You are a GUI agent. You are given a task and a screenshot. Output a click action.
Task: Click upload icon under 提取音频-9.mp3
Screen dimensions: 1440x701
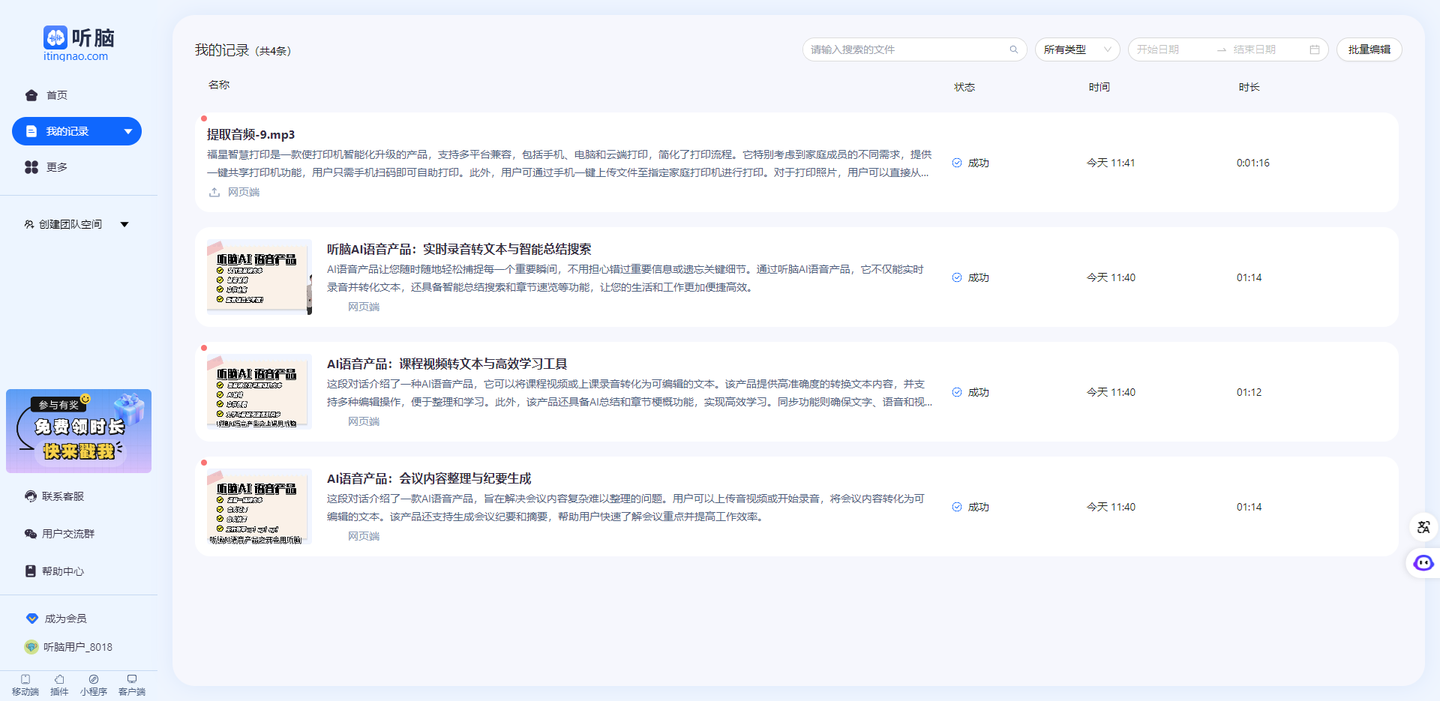pos(213,192)
